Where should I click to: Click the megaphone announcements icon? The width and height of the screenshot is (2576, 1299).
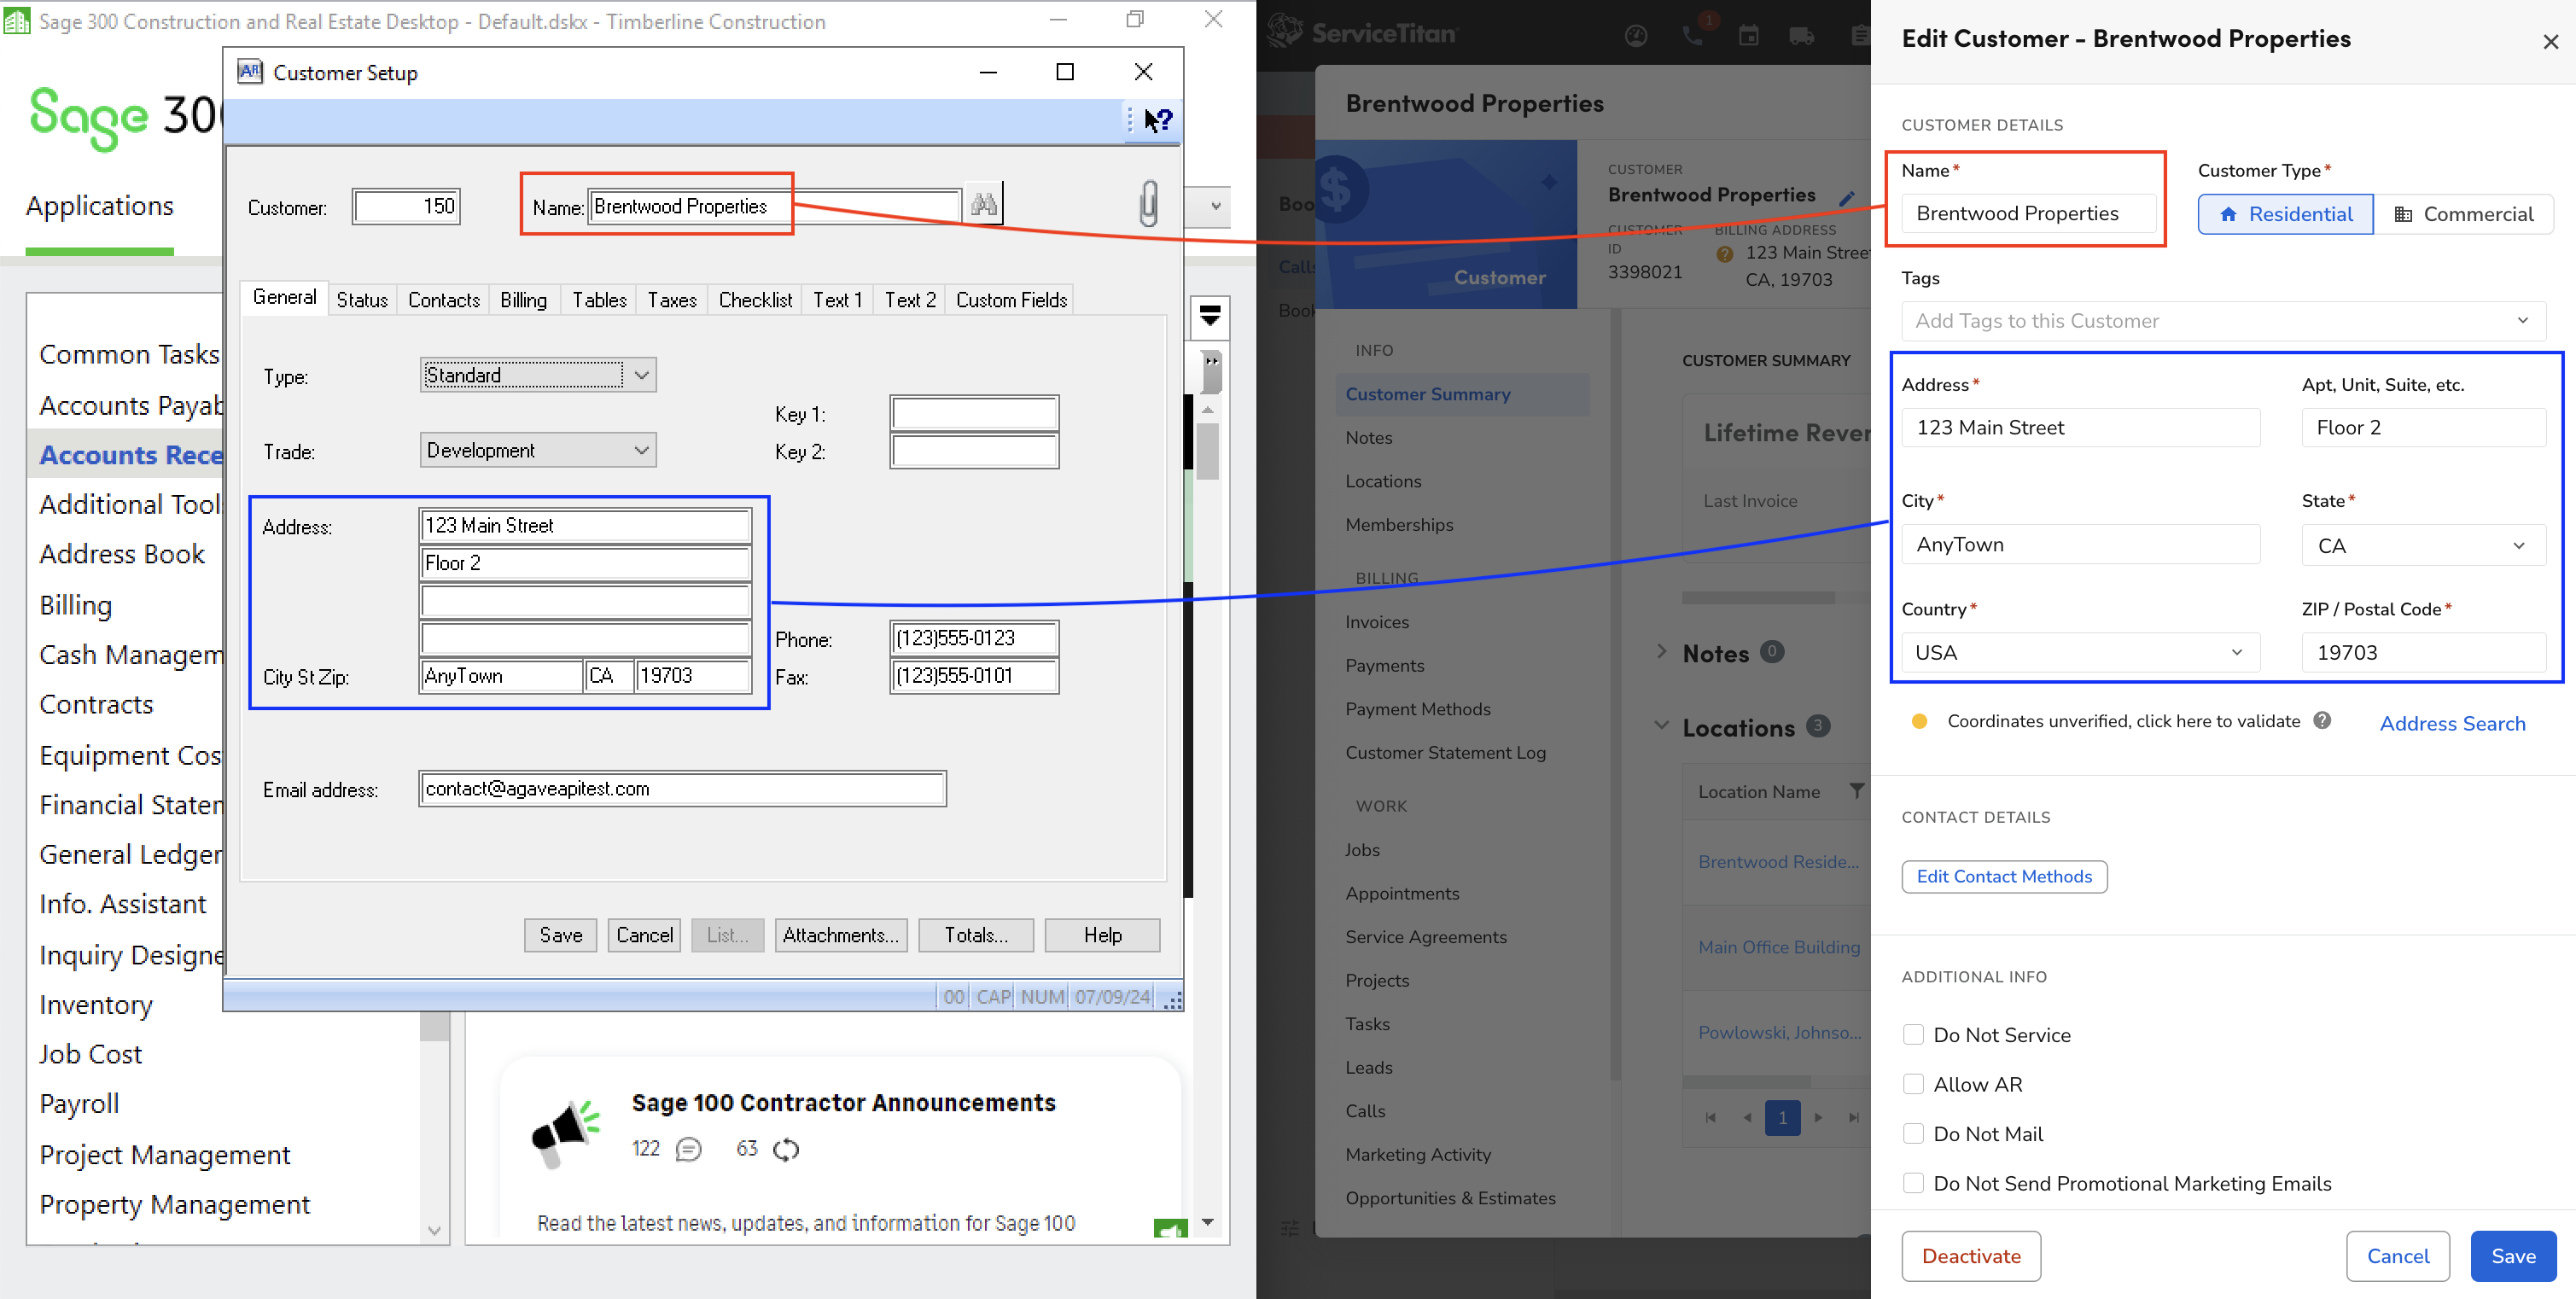565,1133
